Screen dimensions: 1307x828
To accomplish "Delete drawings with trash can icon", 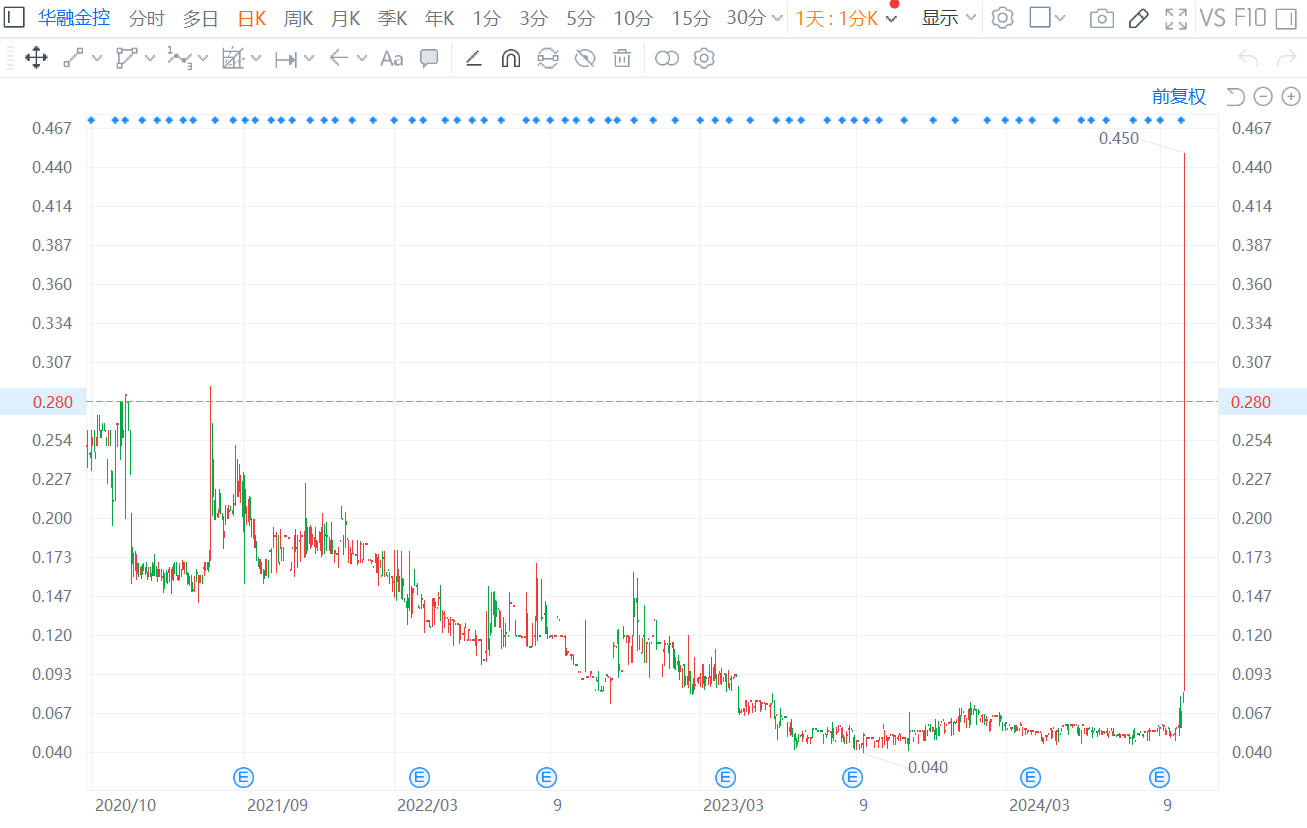I will [622, 58].
